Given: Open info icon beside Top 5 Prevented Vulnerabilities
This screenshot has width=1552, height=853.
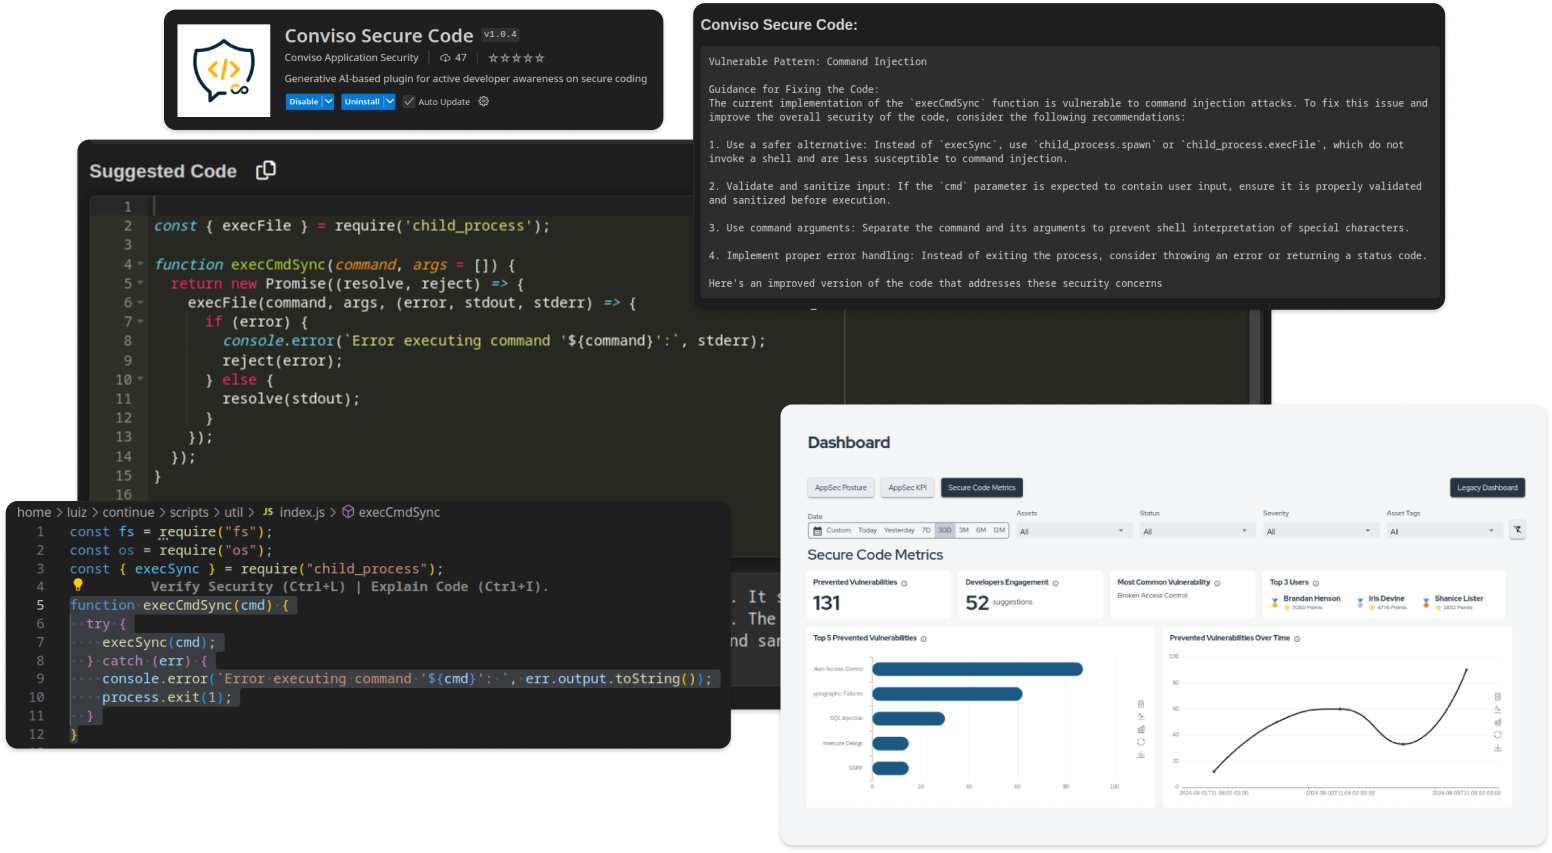Looking at the screenshot, I should pyautogui.click(x=923, y=639).
